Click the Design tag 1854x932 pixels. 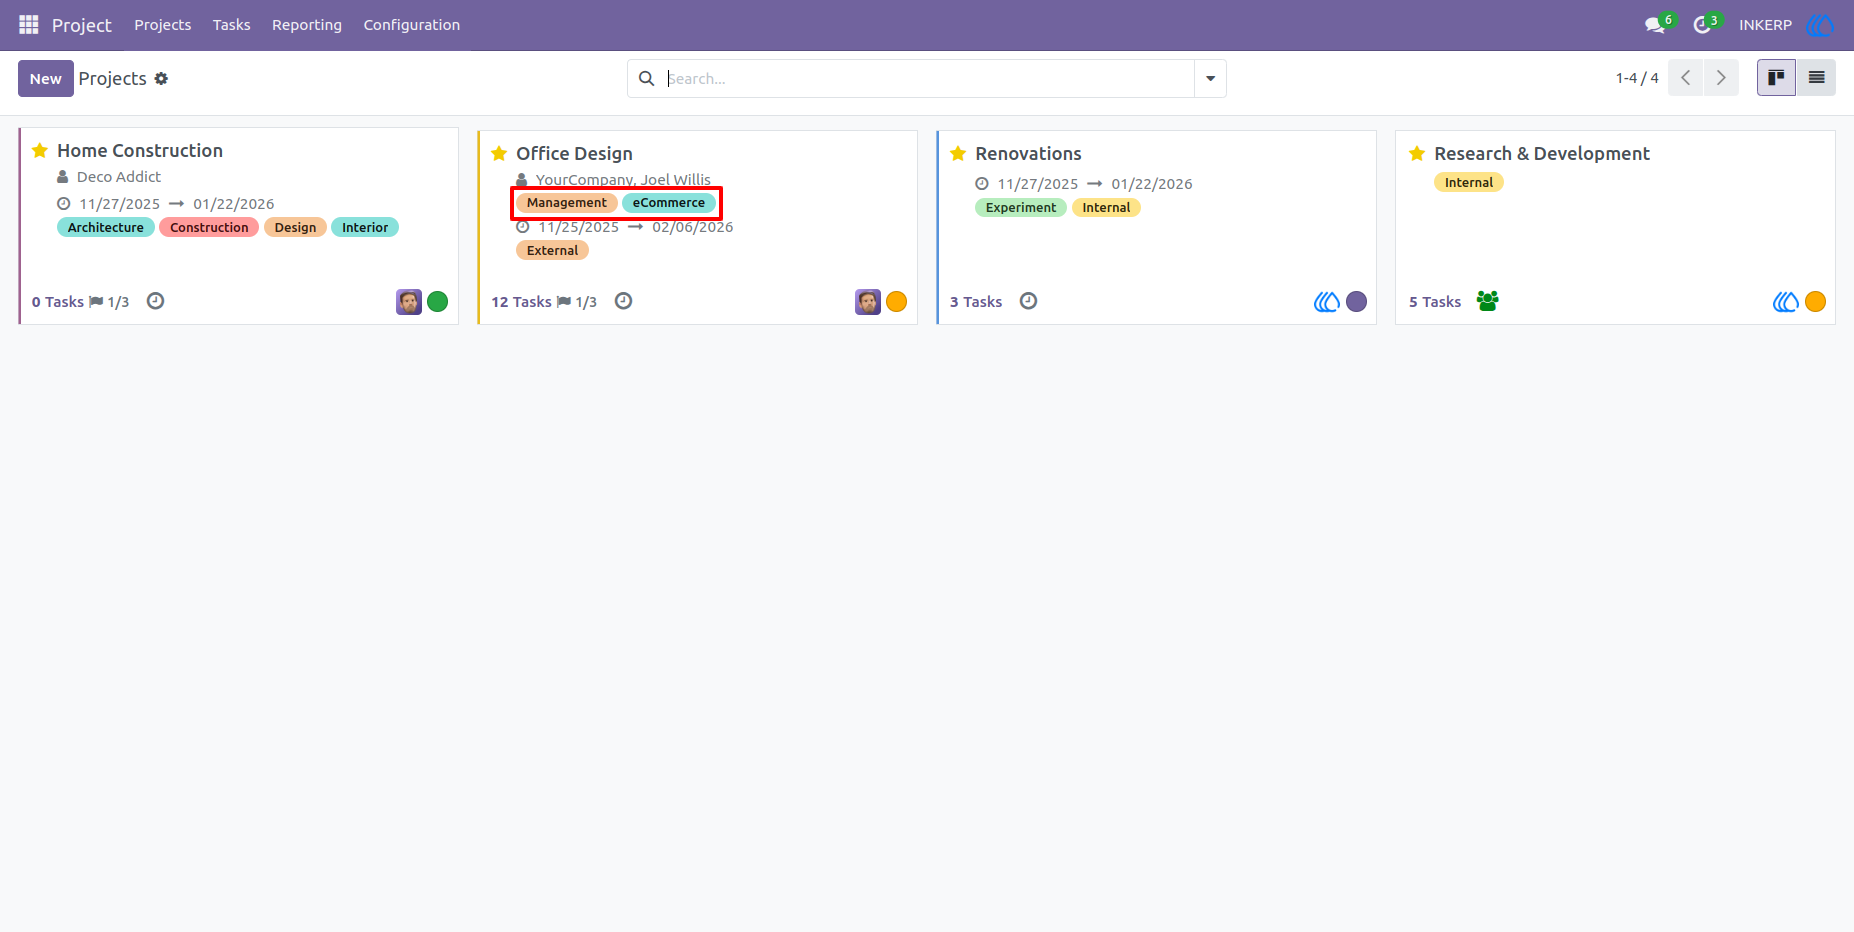[295, 227]
